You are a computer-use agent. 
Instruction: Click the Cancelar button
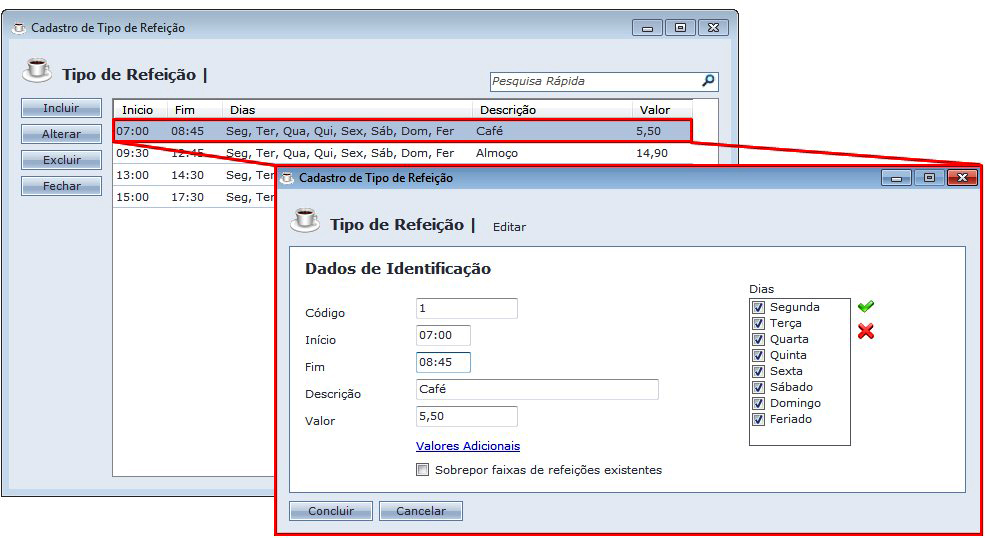(x=420, y=511)
